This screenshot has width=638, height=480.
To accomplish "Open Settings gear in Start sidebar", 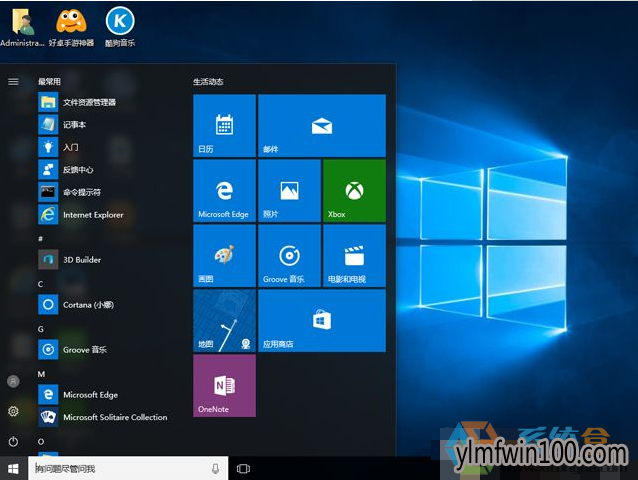I will click(13, 411).
